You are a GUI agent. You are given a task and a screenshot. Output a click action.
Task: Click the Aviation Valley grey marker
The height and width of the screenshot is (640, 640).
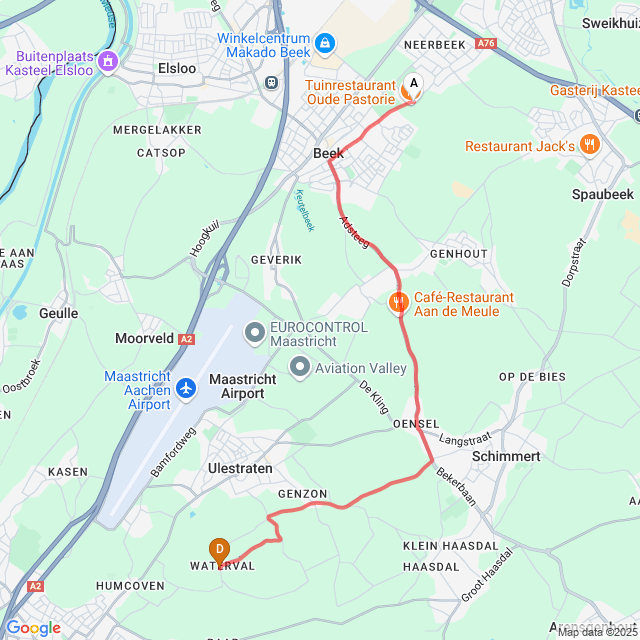tap(300, 367)
